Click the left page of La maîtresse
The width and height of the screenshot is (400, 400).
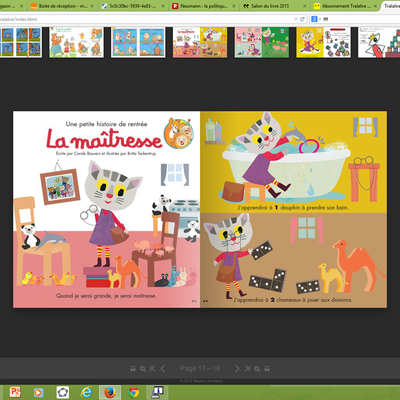coord(107,209)
